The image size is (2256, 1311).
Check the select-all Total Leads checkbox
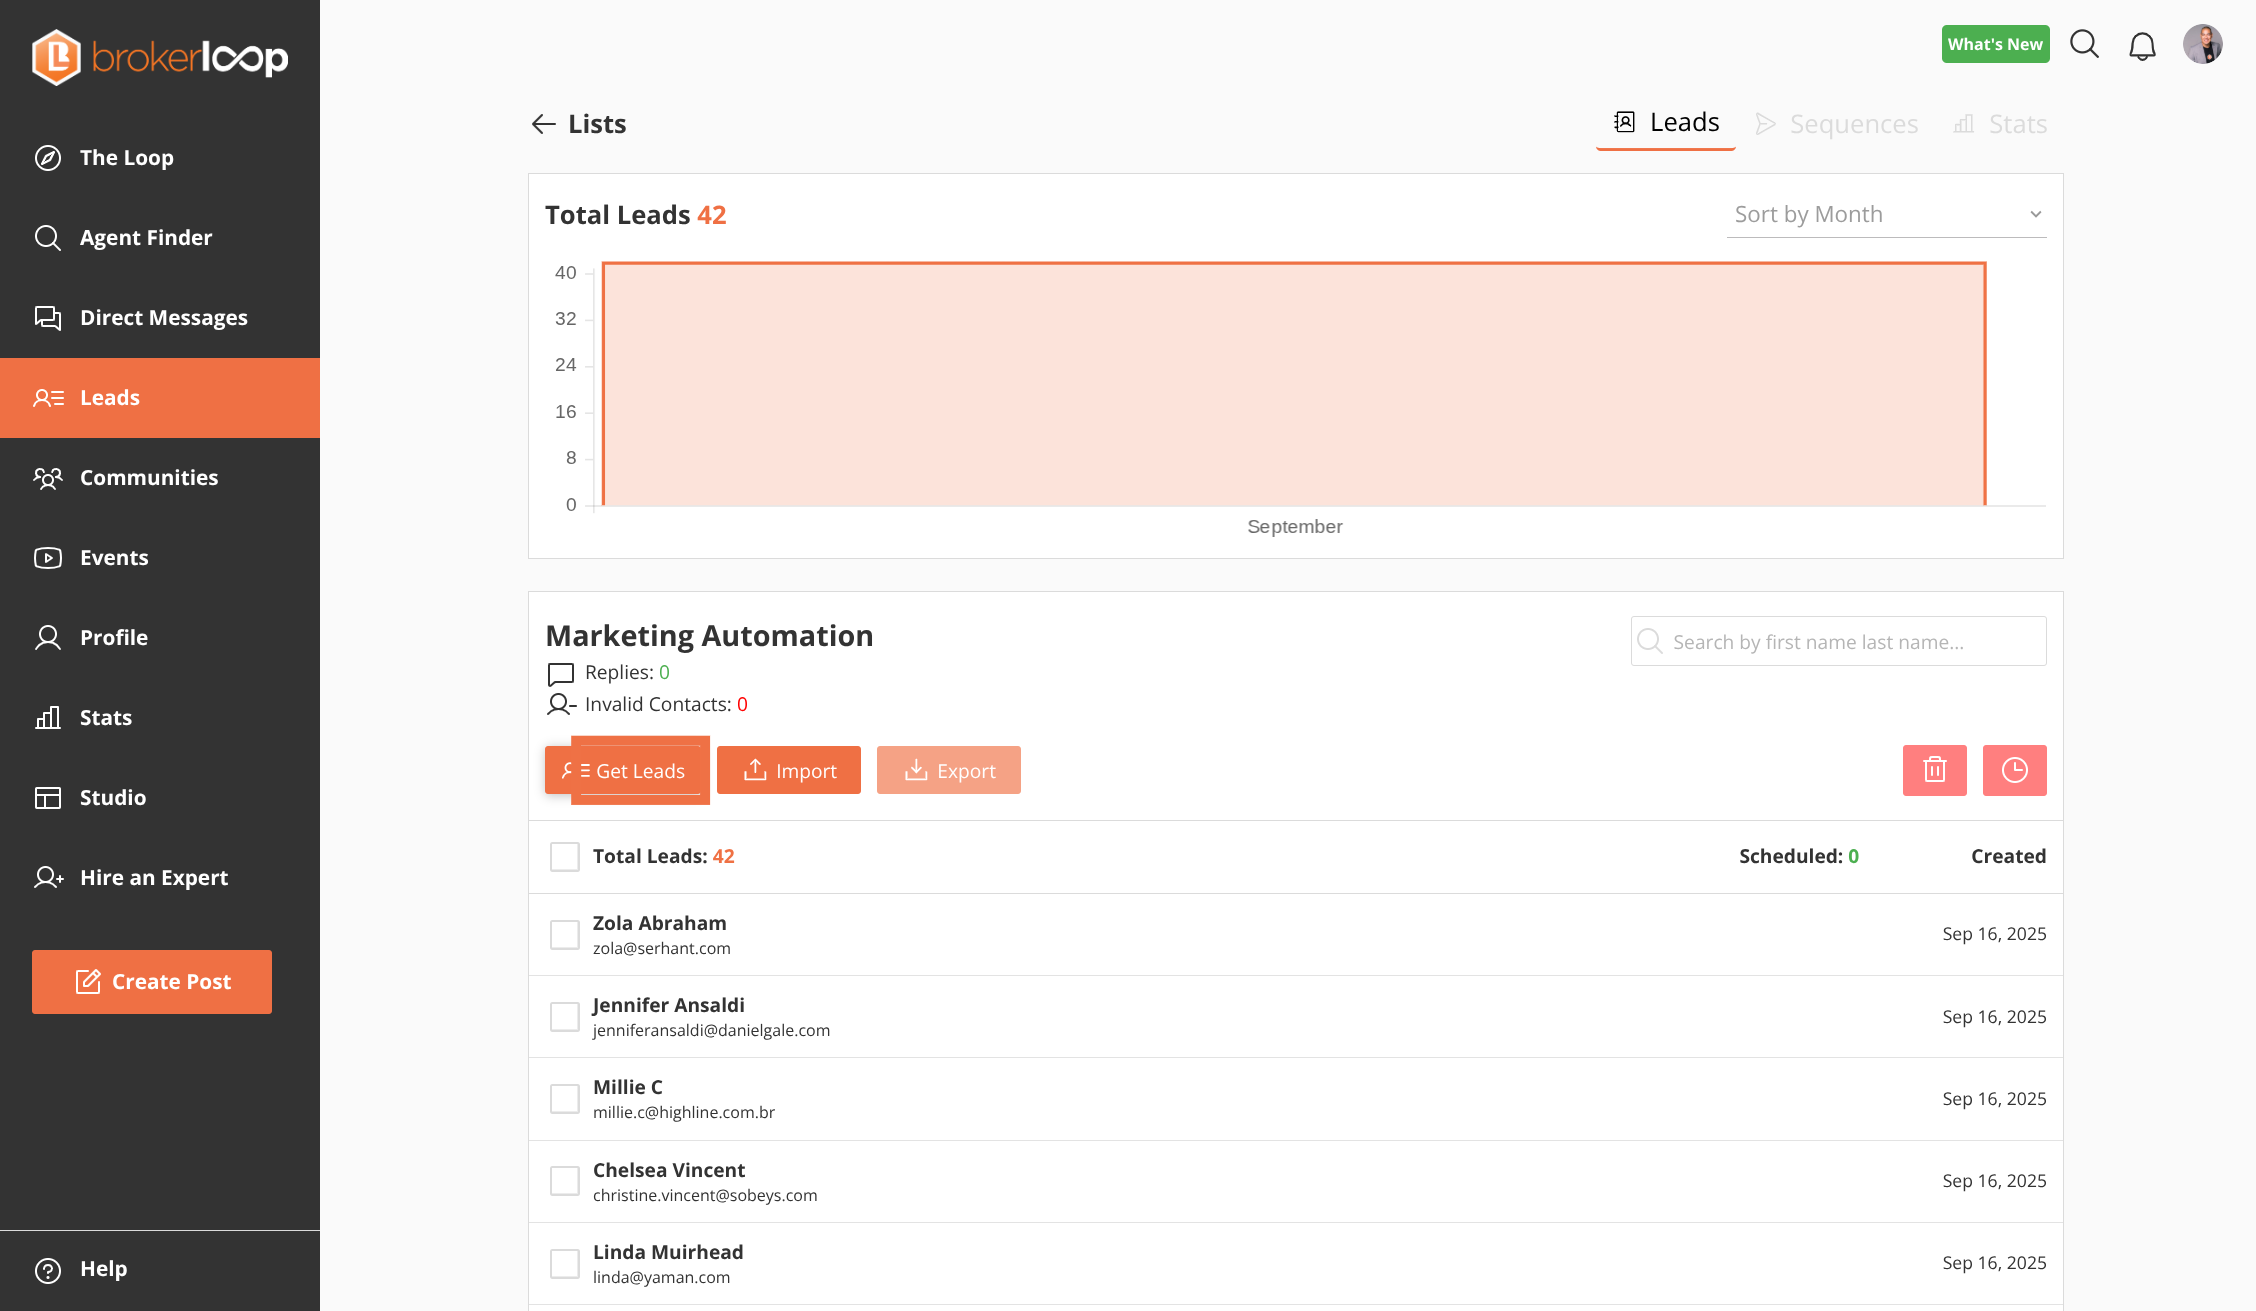[565, 857]
